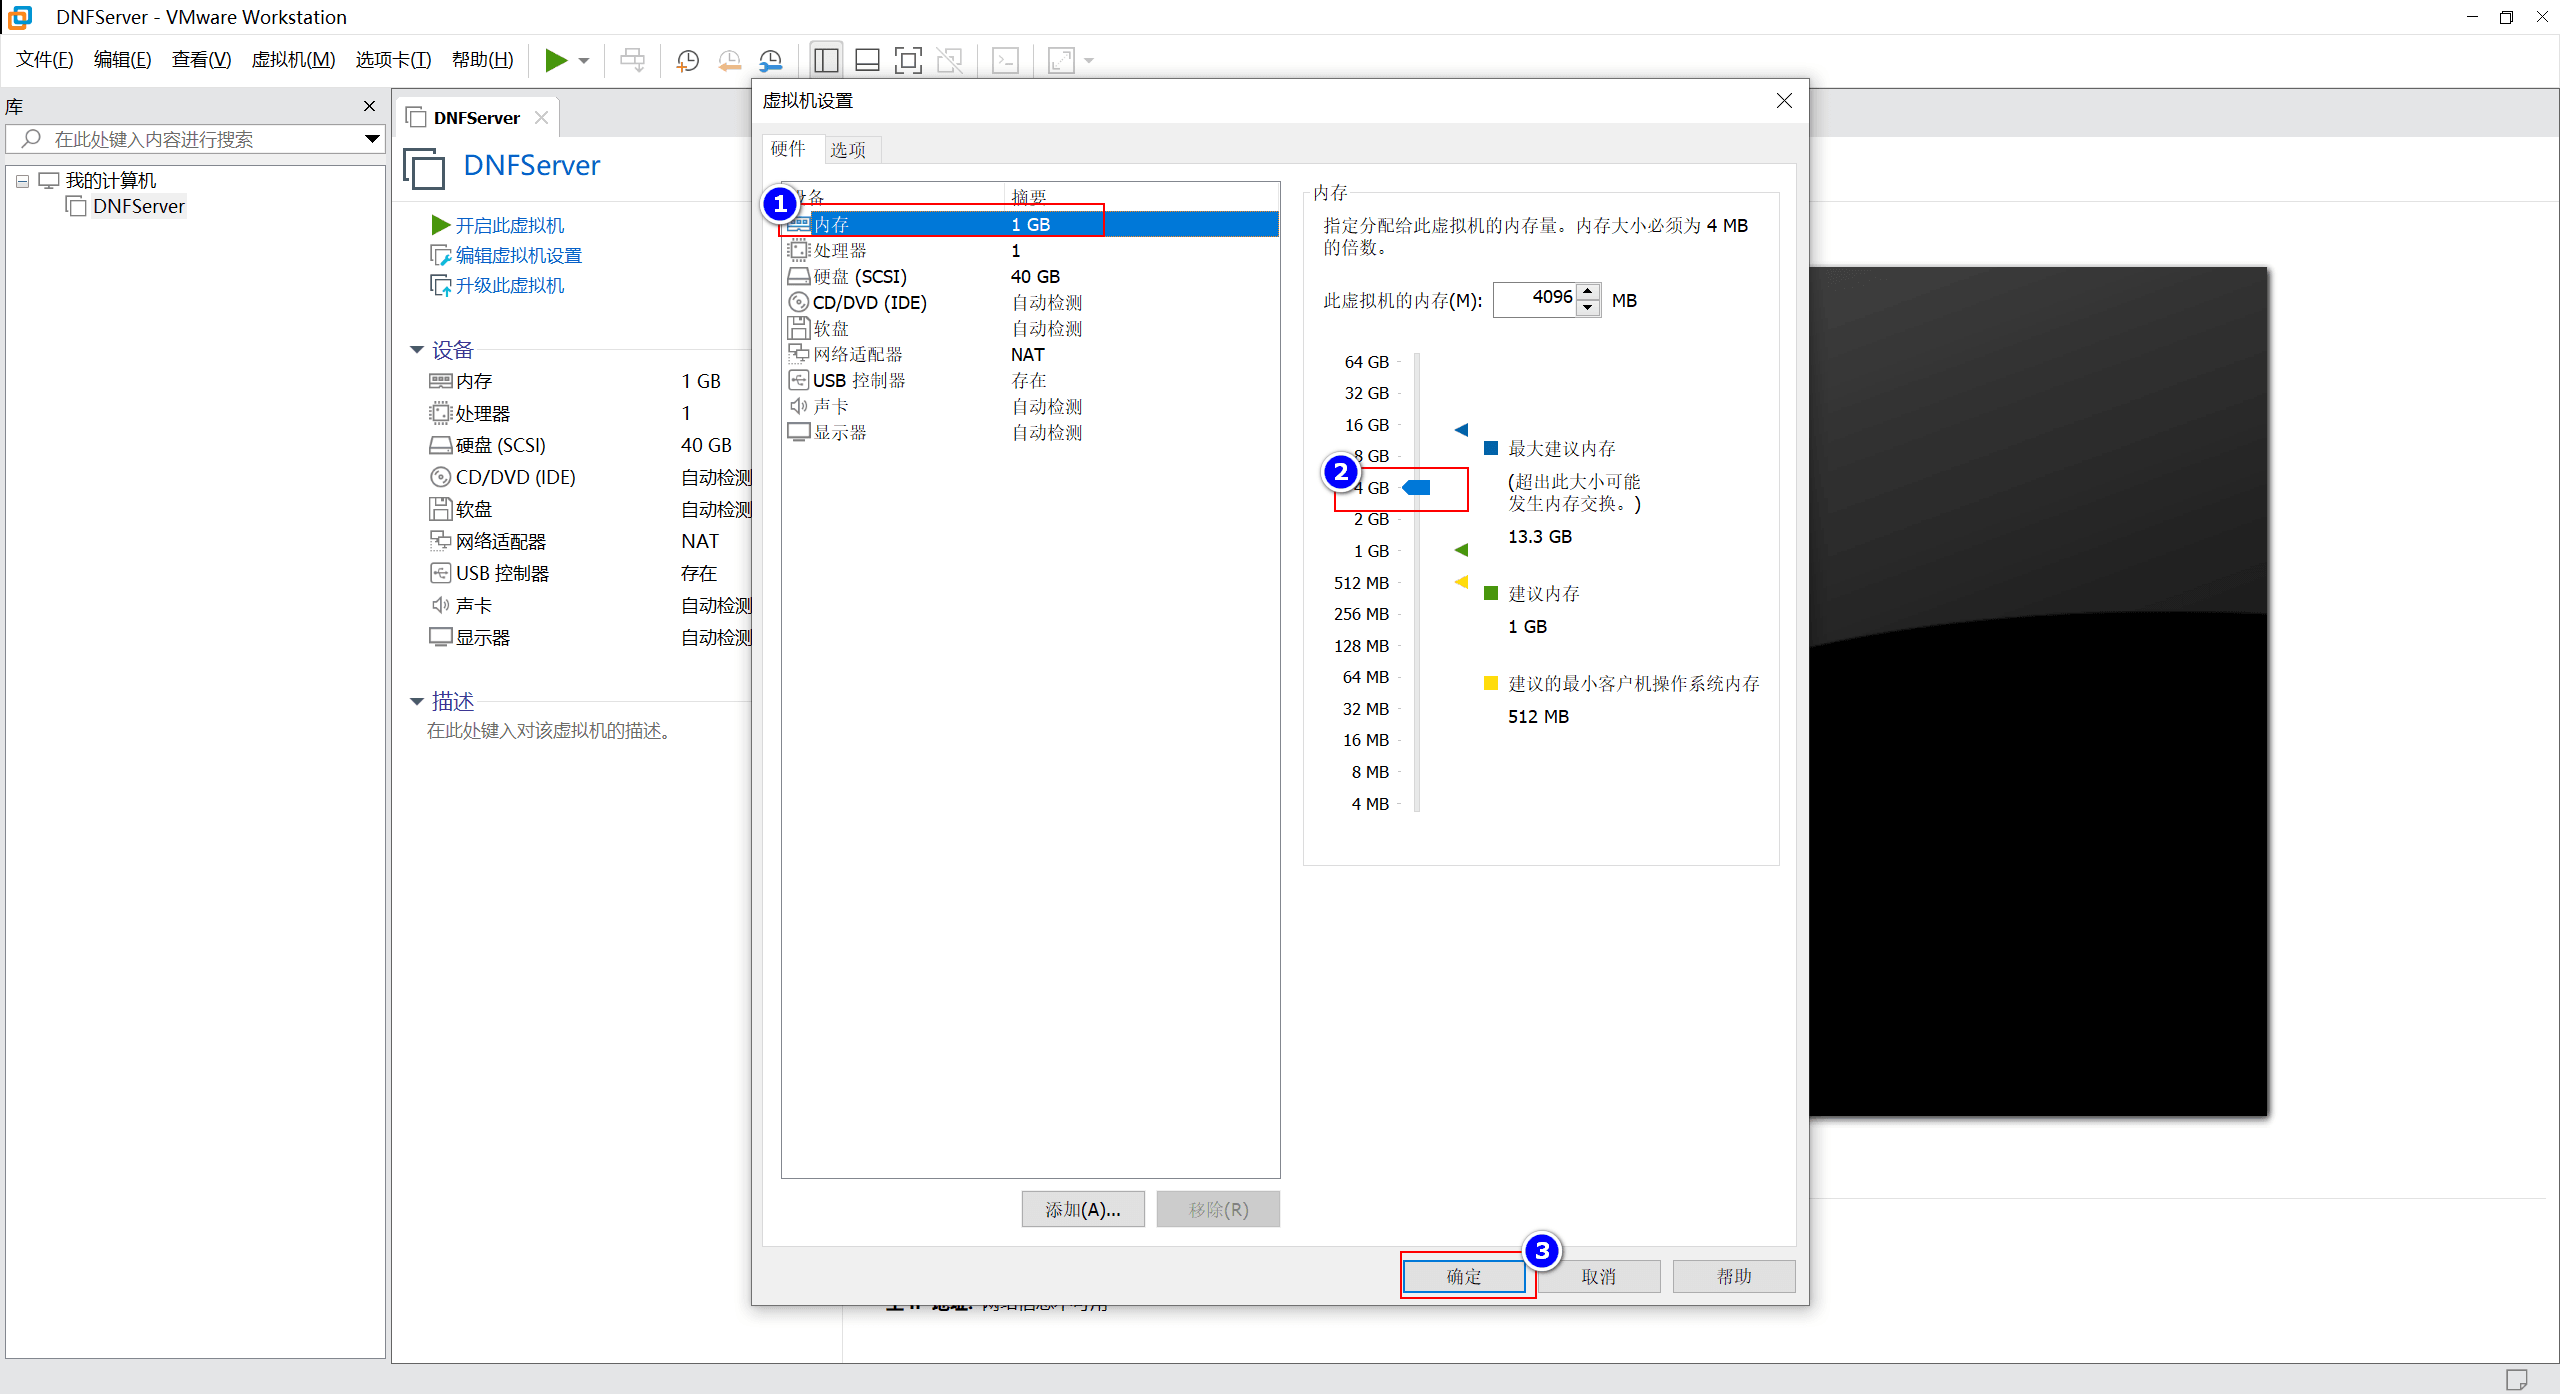
Task: Click the search magnifier icon in library
Action: click(x=31, y=139)
